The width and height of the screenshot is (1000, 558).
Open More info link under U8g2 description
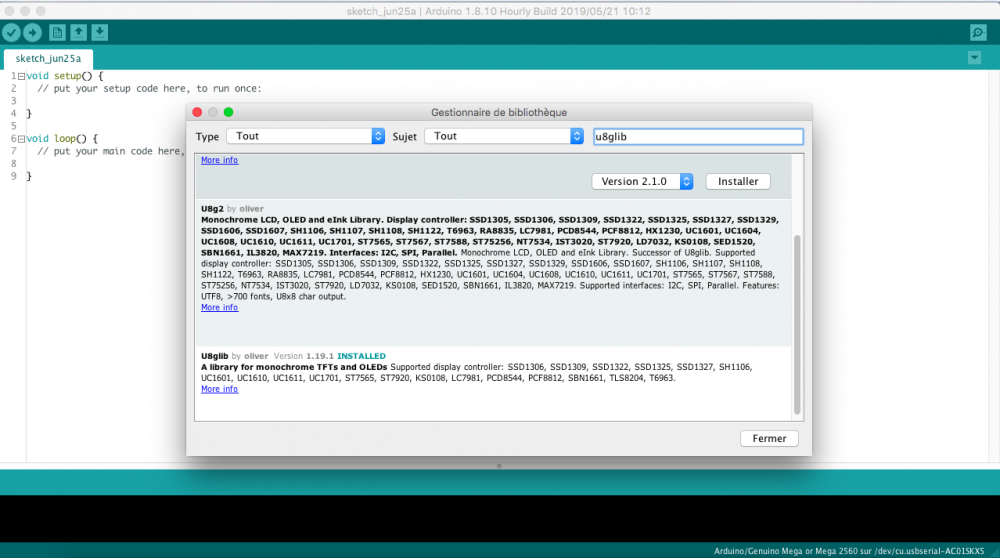coord(219,307)
